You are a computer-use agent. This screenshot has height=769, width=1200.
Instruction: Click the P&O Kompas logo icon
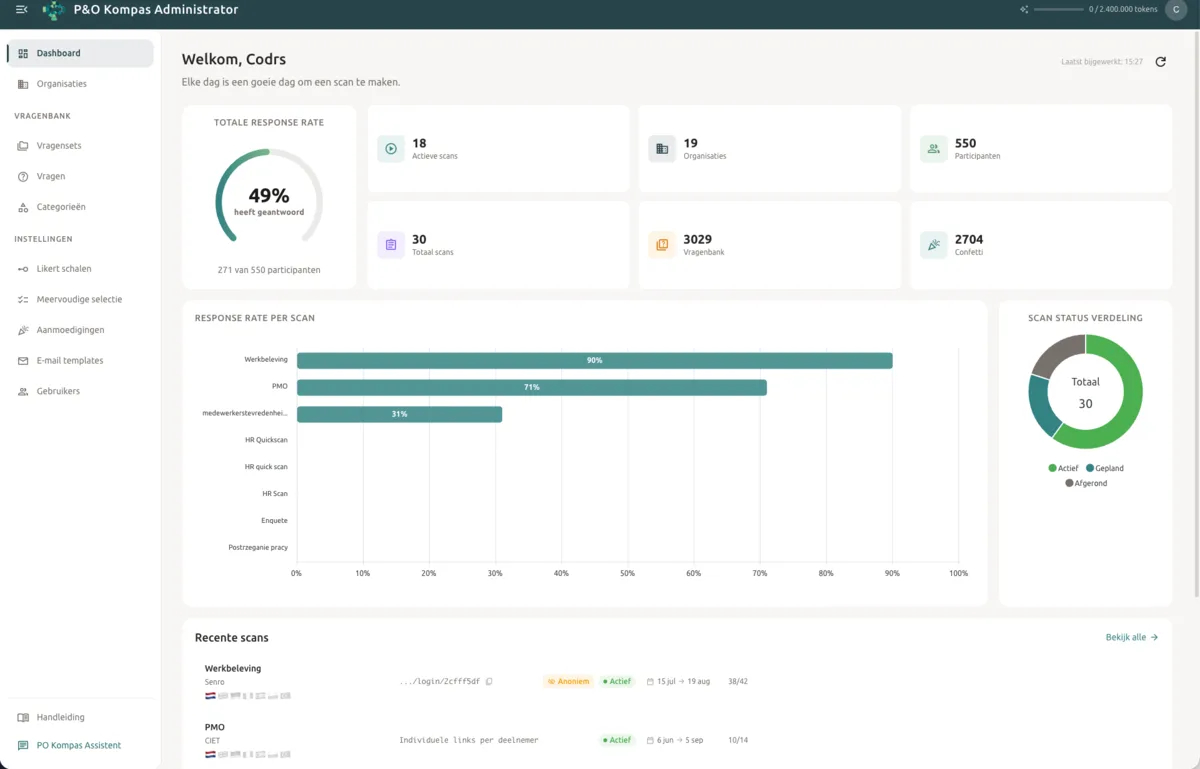click(54, 10)
